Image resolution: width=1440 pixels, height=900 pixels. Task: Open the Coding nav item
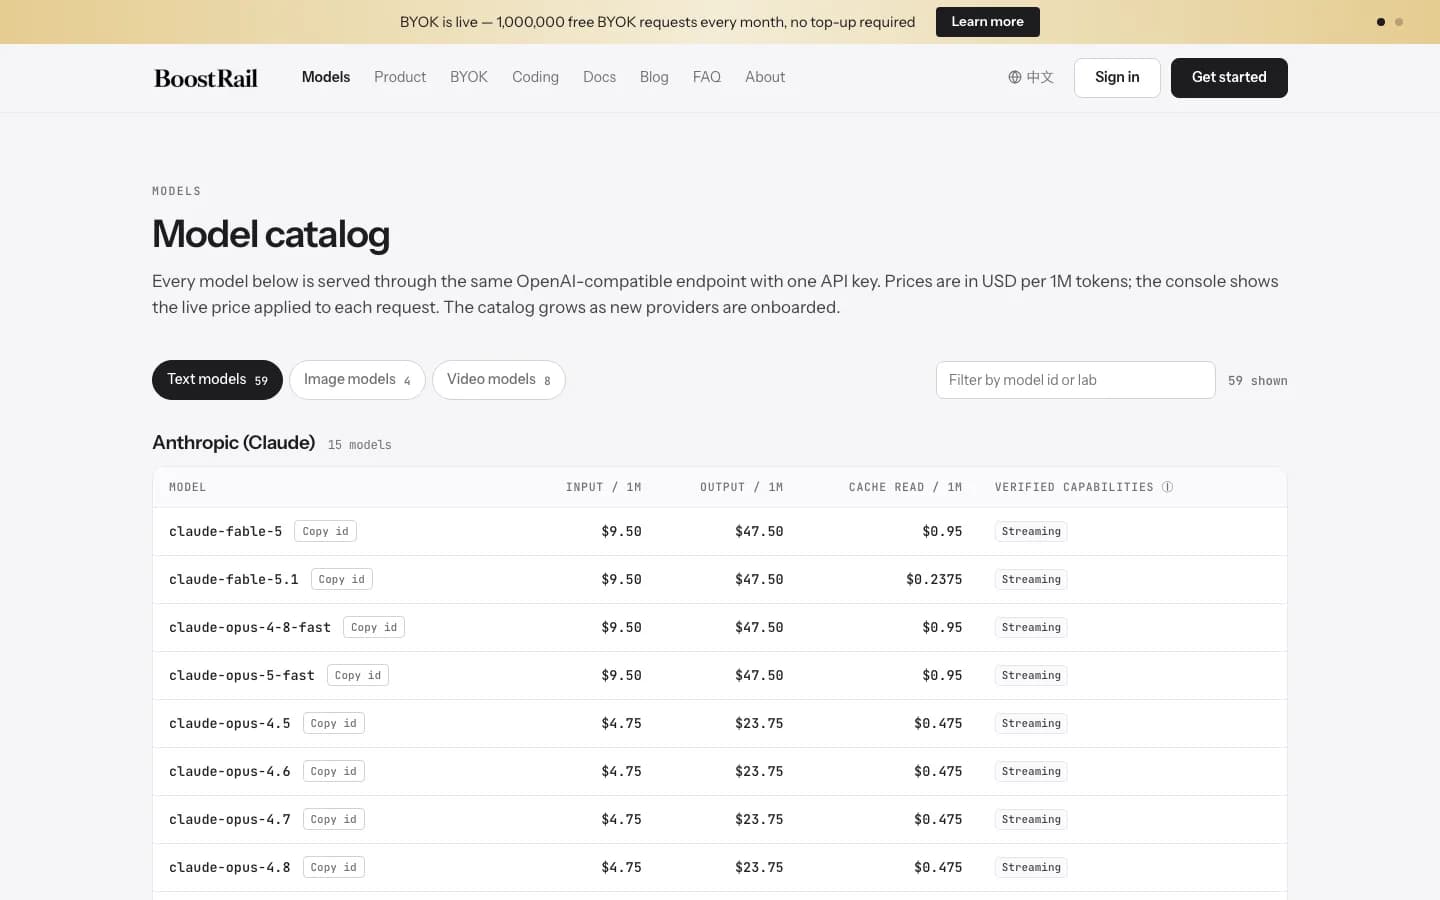tap(535, 77)
